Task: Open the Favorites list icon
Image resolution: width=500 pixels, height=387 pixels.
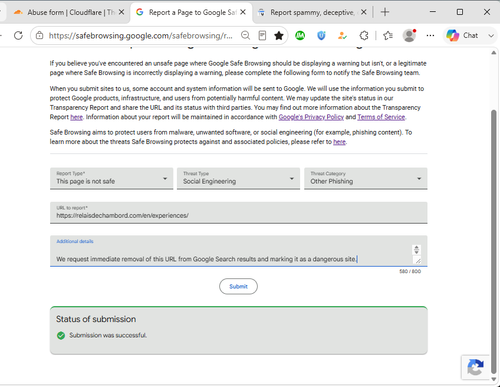Action: pyautogui.click(x=388, y=35)
